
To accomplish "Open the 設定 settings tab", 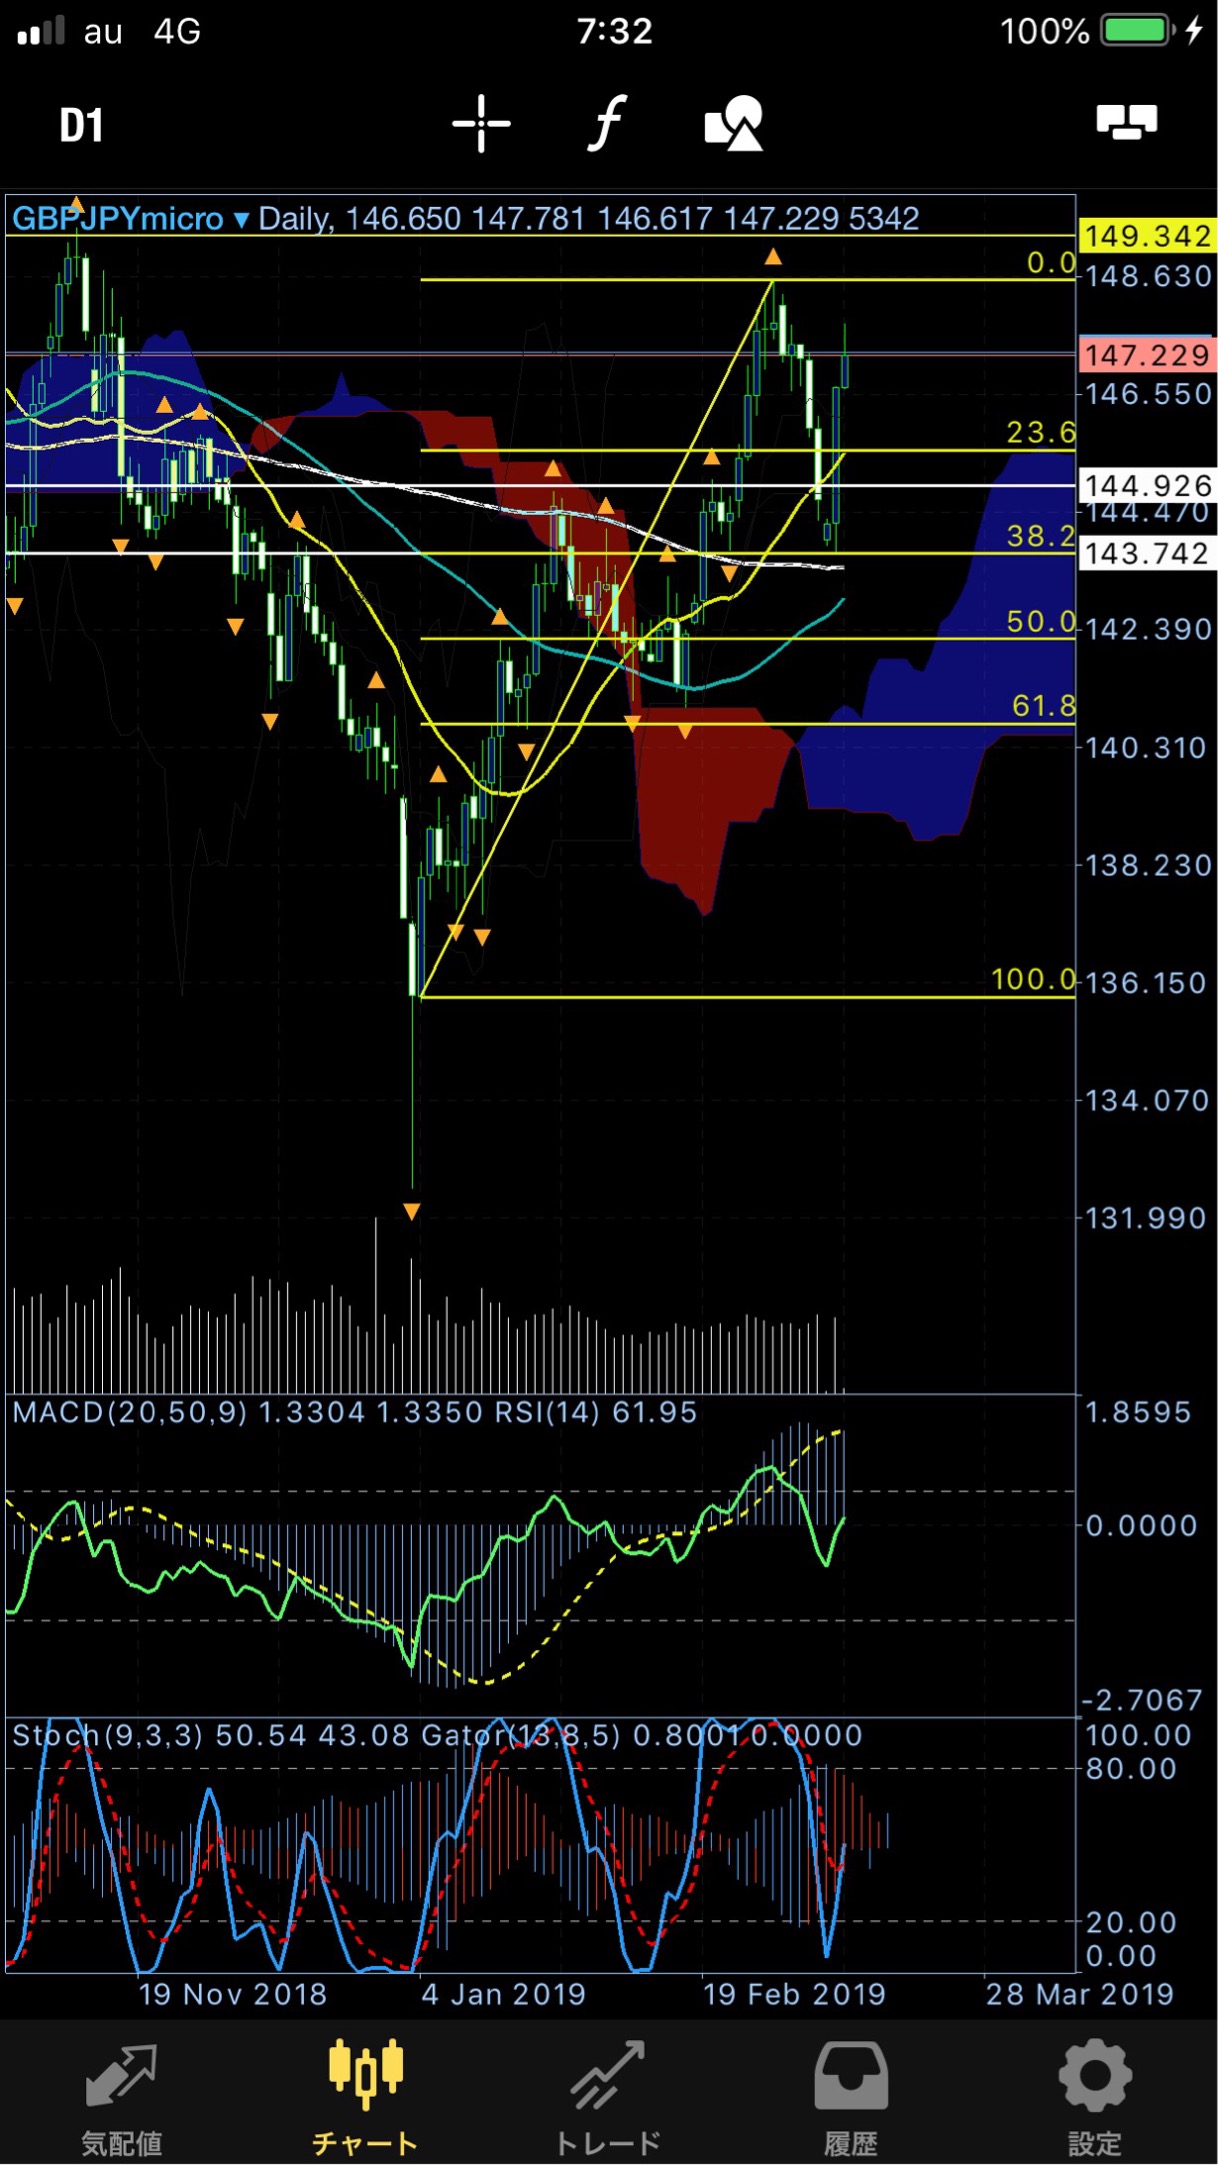I will click(1095, 2100).
